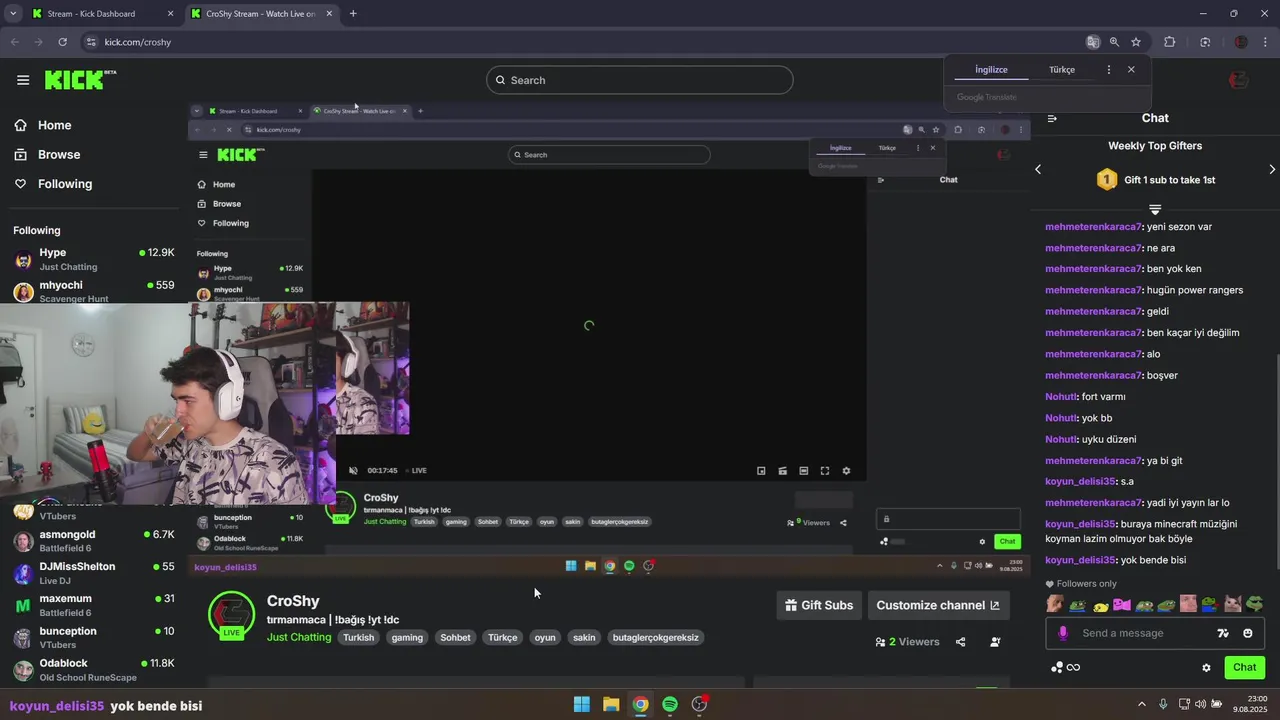The width and height of the screenshot is (1280, 720).
Task: Collapse the top gifters section handle
Action: click(1155, 210)
